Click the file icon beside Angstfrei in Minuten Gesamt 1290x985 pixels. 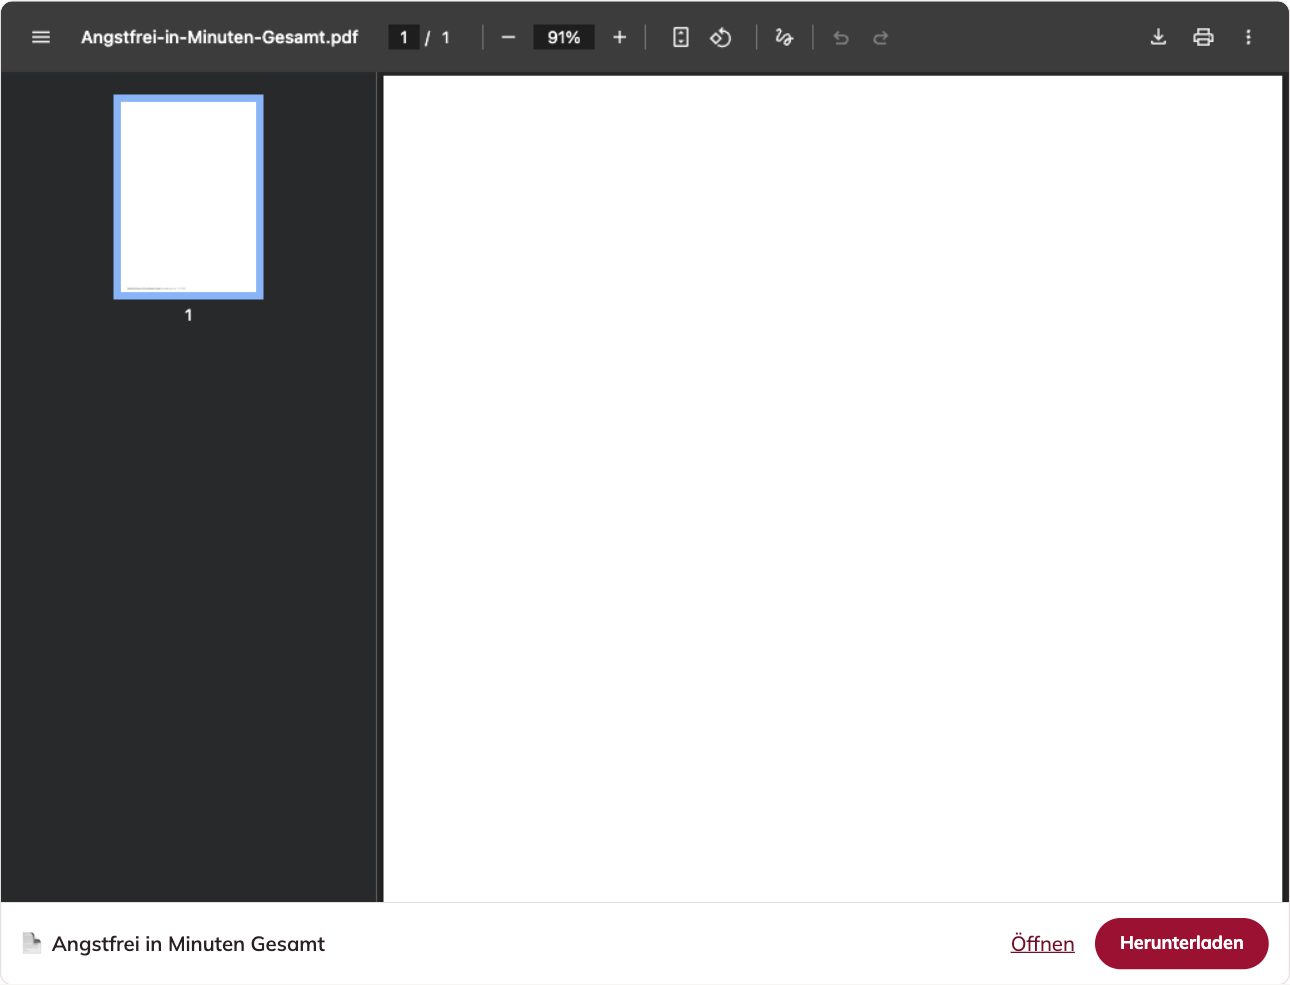pos(32,943)
